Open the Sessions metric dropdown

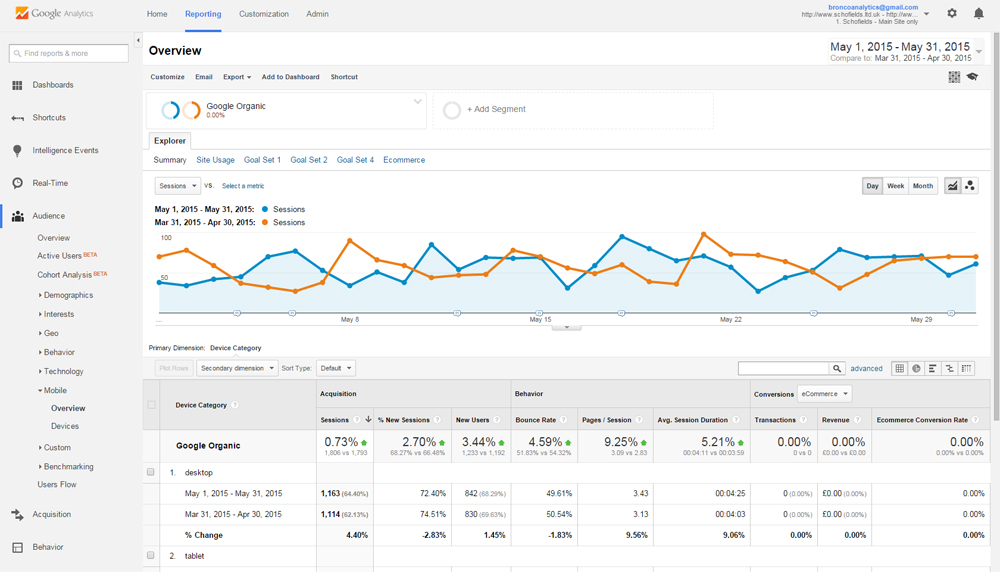click(x=178, y=186)
